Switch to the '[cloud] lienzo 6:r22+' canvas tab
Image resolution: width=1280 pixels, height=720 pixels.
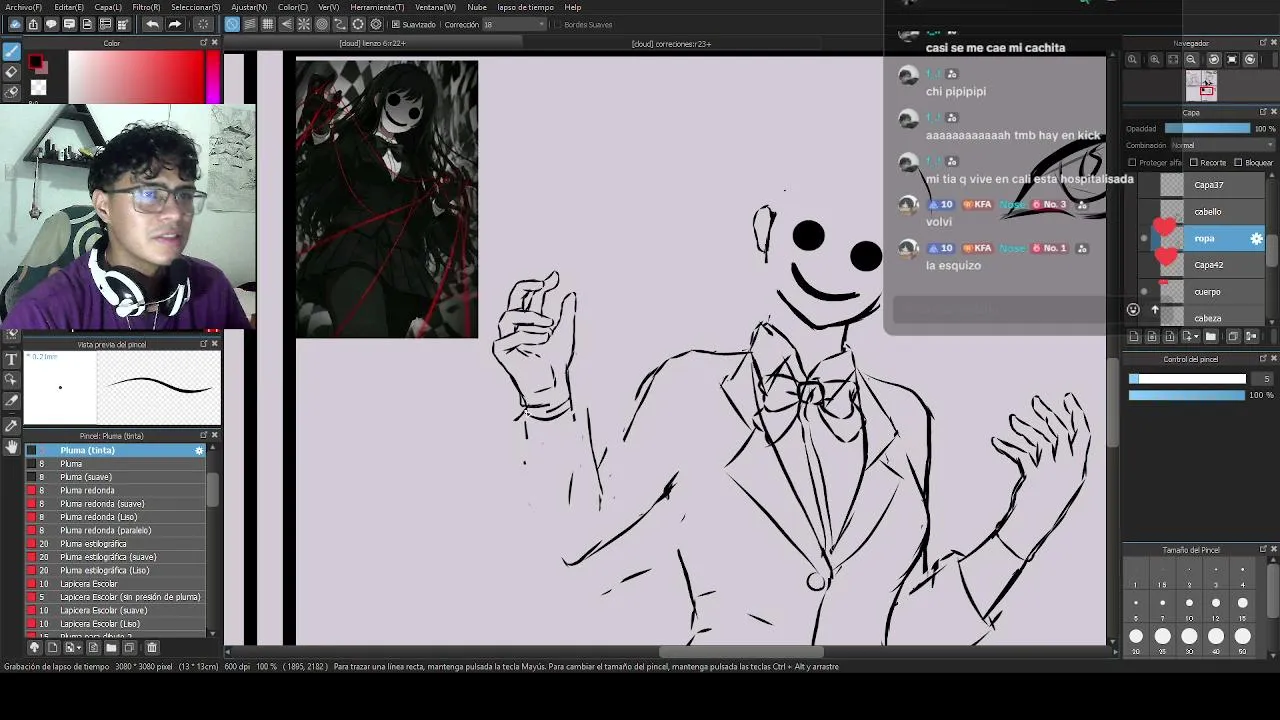[x=373, y=44]
